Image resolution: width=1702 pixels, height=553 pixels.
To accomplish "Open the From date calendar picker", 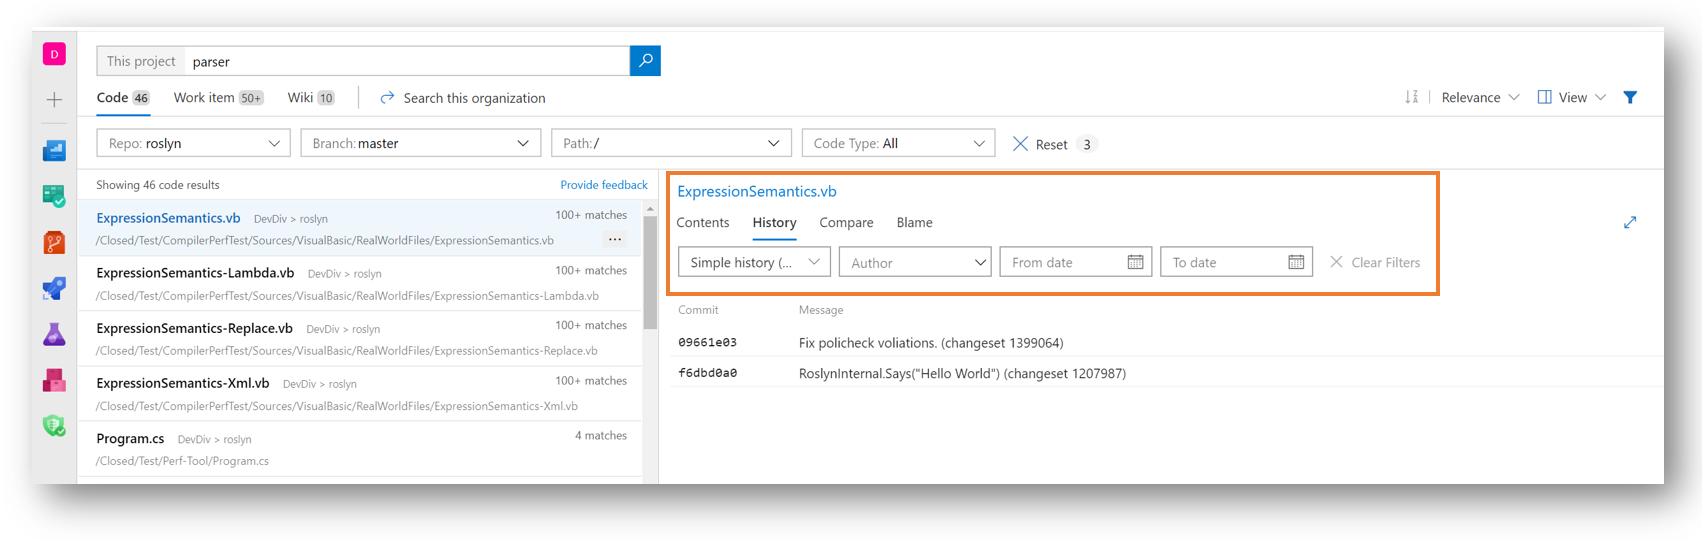I will point(1135,262).
